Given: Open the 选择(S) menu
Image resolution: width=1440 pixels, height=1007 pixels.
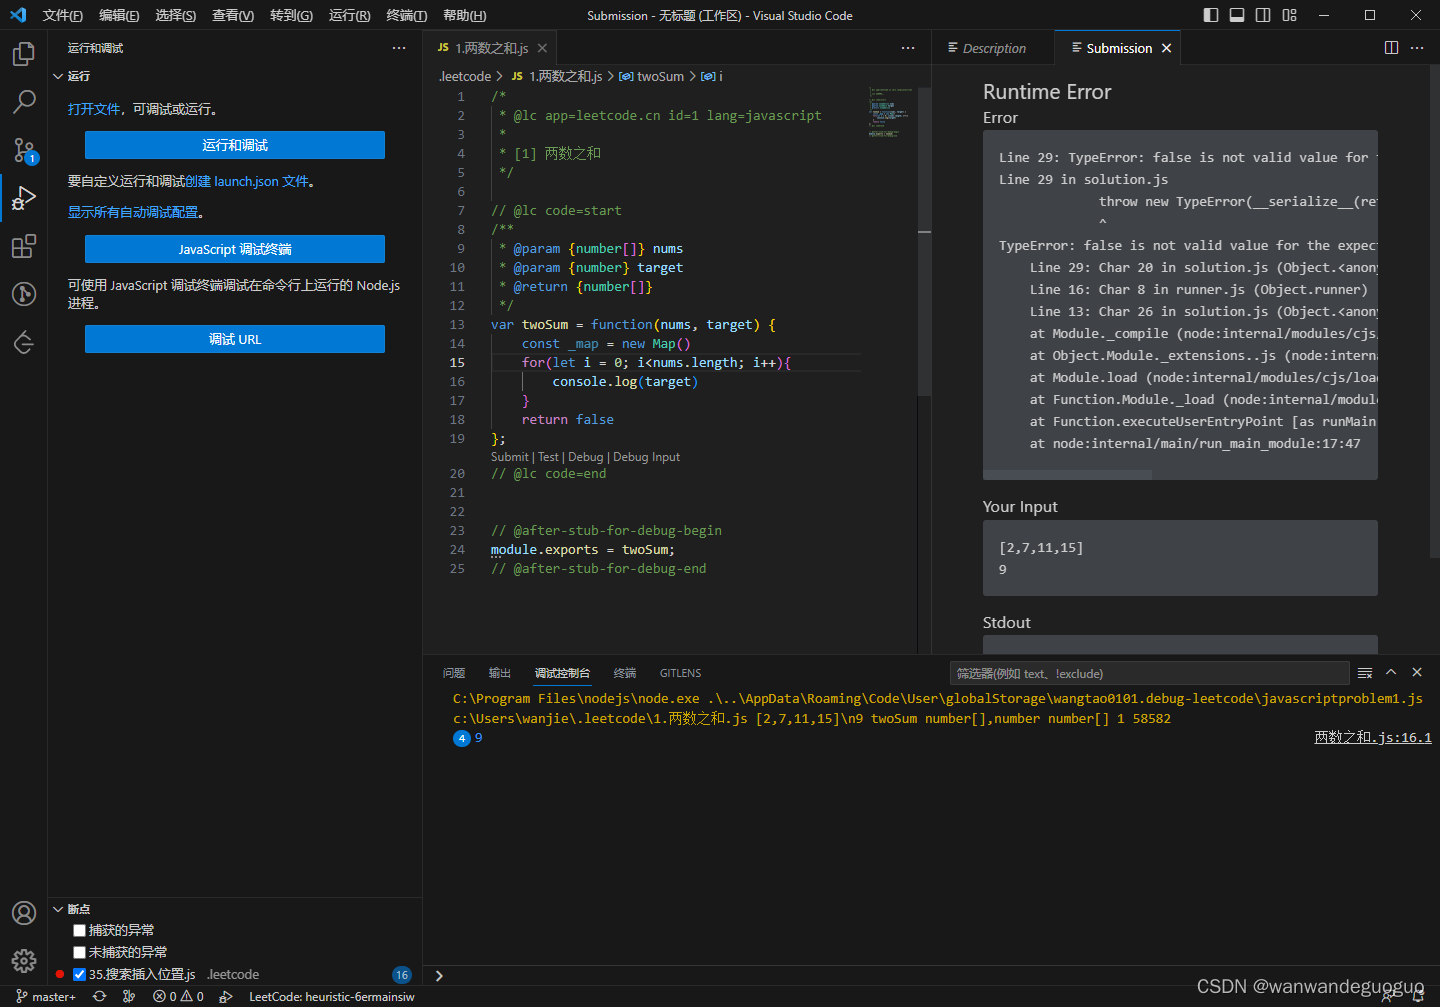Looking at the screenshot, I should (x=176, y=15).
